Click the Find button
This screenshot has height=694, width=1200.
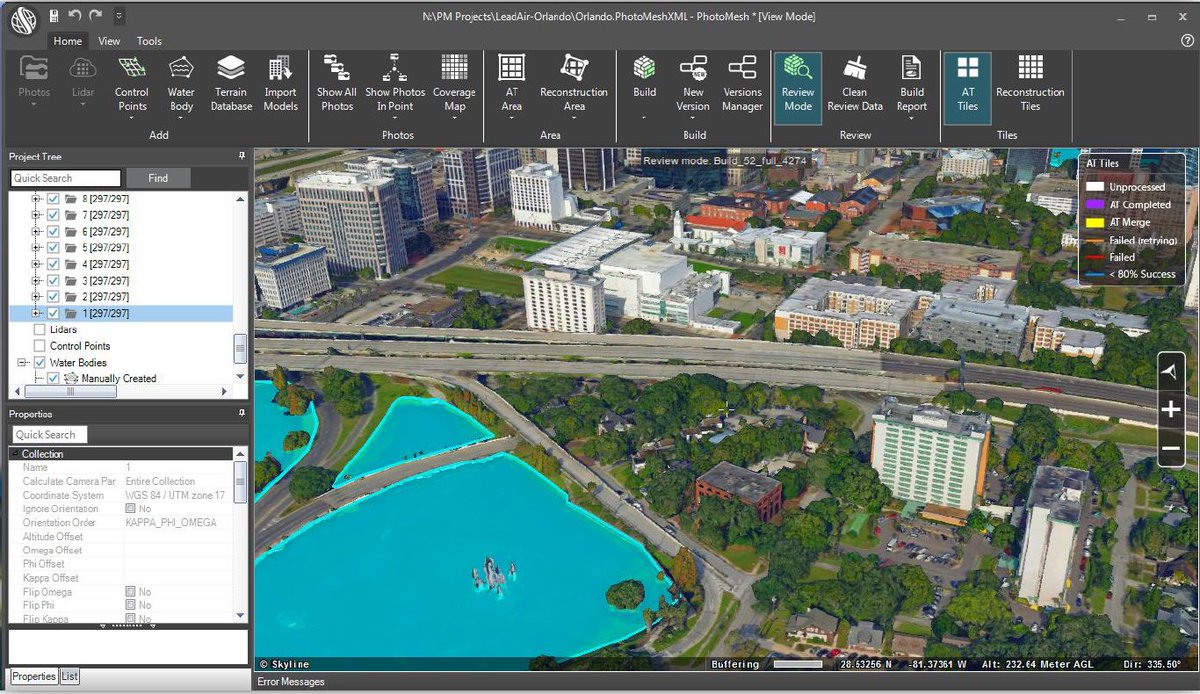pos(158,178)
